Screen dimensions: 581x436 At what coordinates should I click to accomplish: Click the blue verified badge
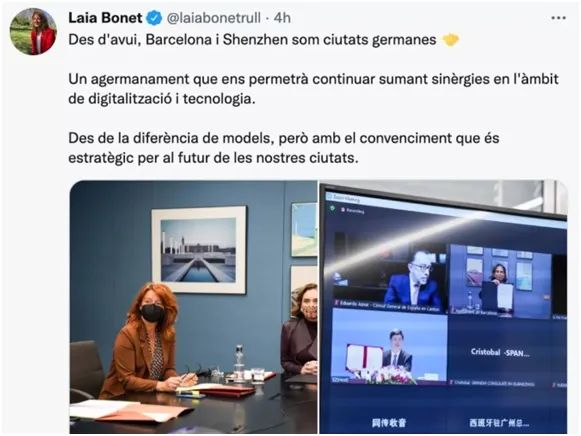click(x=154, y=18)
